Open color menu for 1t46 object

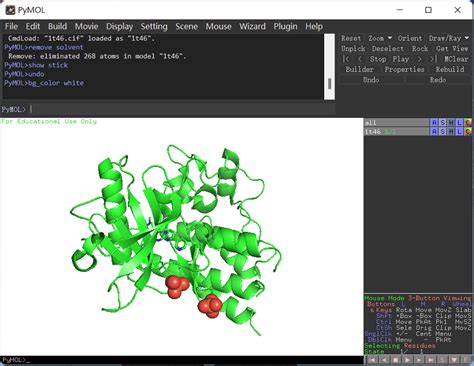pos(468,132)
